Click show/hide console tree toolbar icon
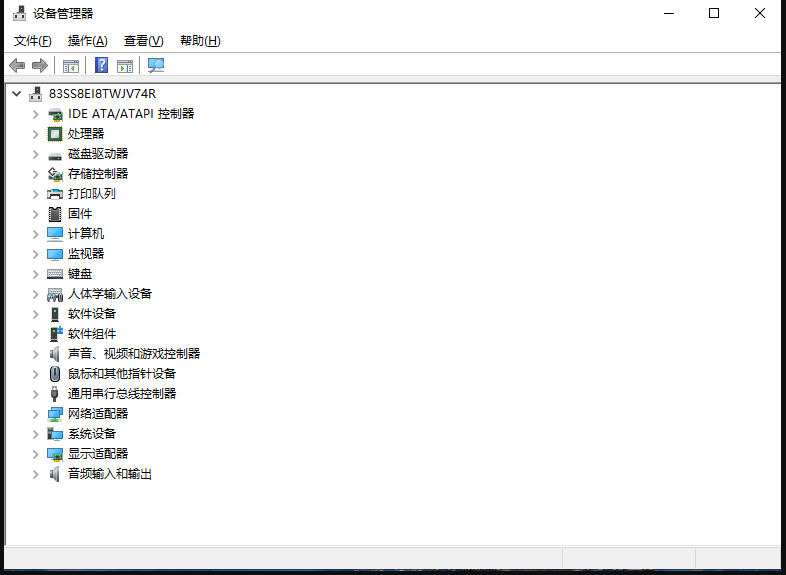This screenshot has width=786, height=575. [x=71, y=66]
